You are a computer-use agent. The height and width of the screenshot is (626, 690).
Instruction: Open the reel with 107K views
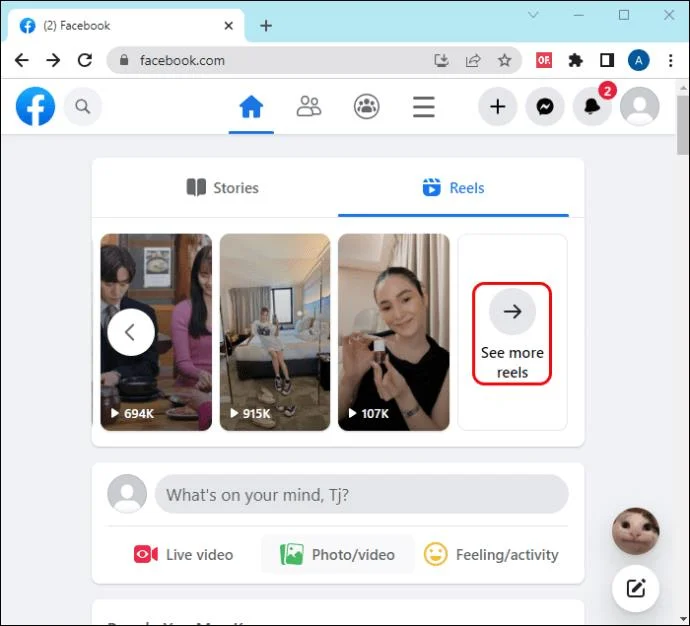pyautogui.click(x=394, y=332)
